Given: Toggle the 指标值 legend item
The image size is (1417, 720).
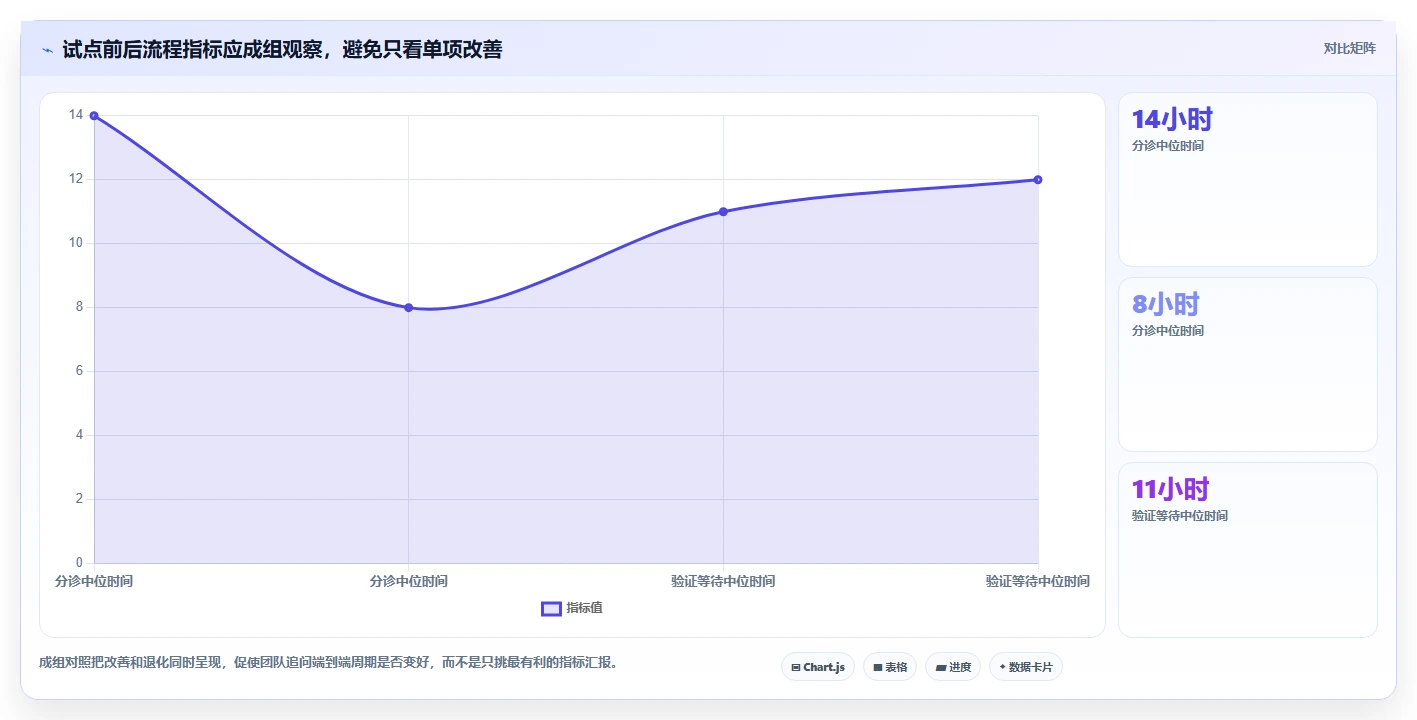Looking at the screenshot, I should (572, 608).
